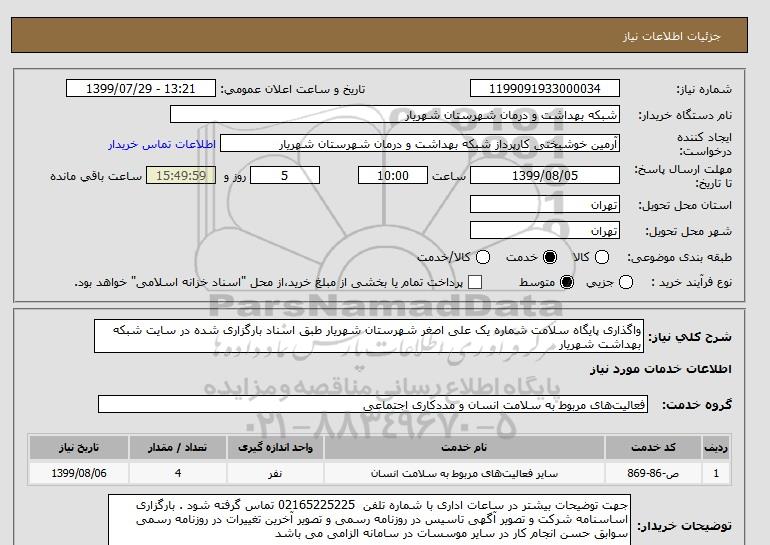Click service code cell ص-86-869
The width and height of the screenshot is (770, 545).
pyautogui.click(x=653, y=473)
